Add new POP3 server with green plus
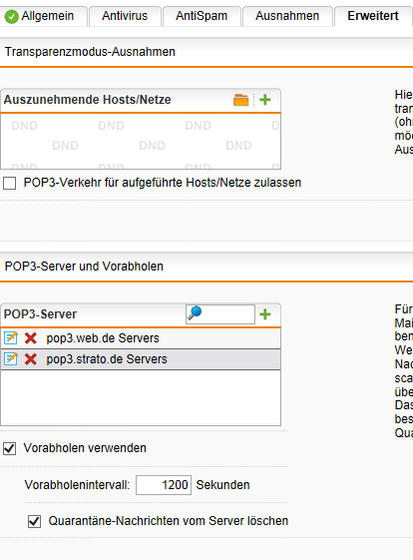The height and width of the screenshot is (560, 413). click(x=265, y=314)
